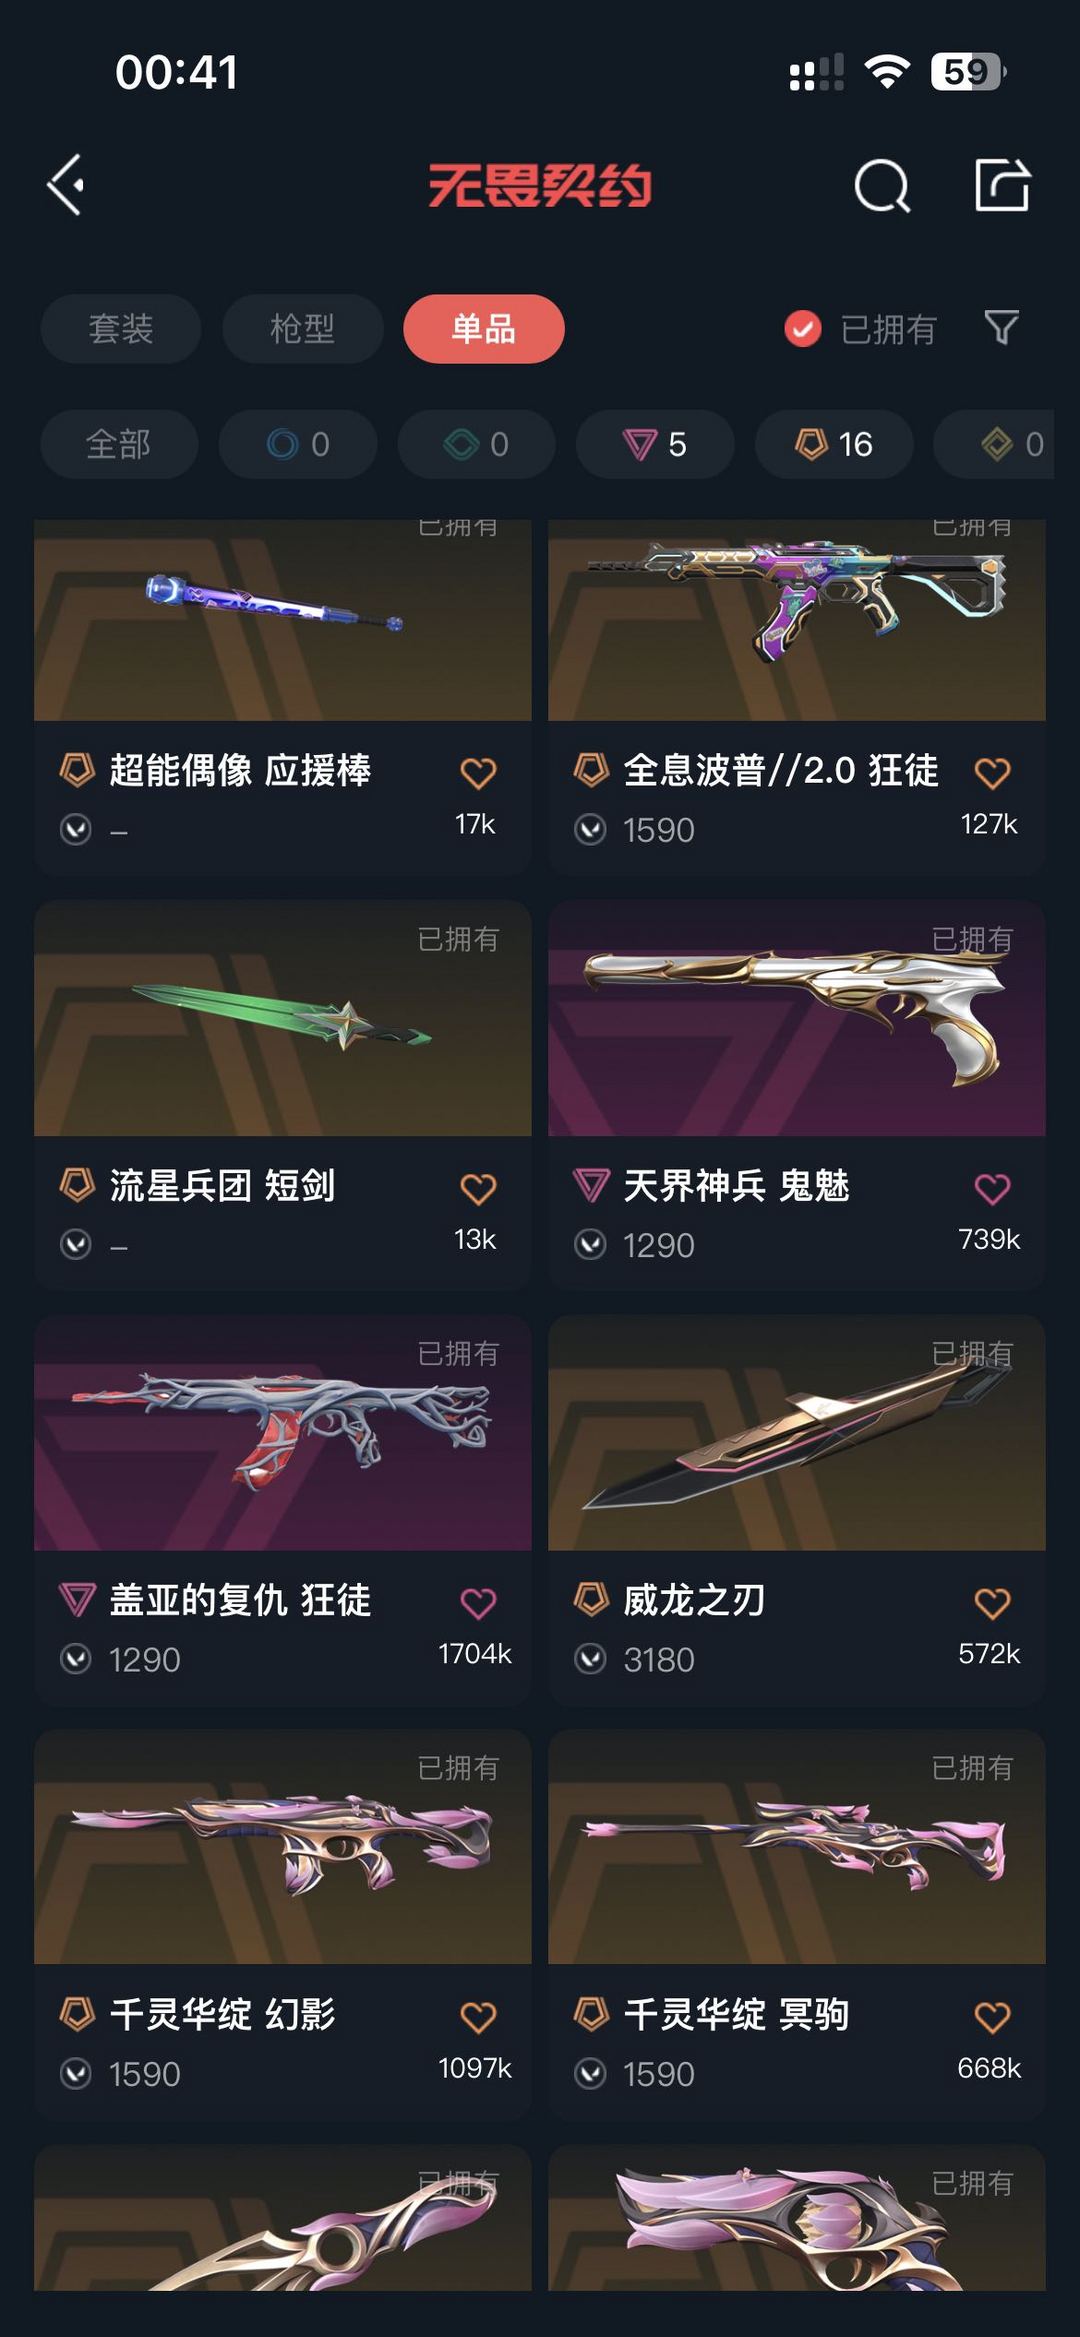Tap 威龙之刃 knife preview image
This screenshot has width=1080, height=2337.
click(x=797, y=1433)
